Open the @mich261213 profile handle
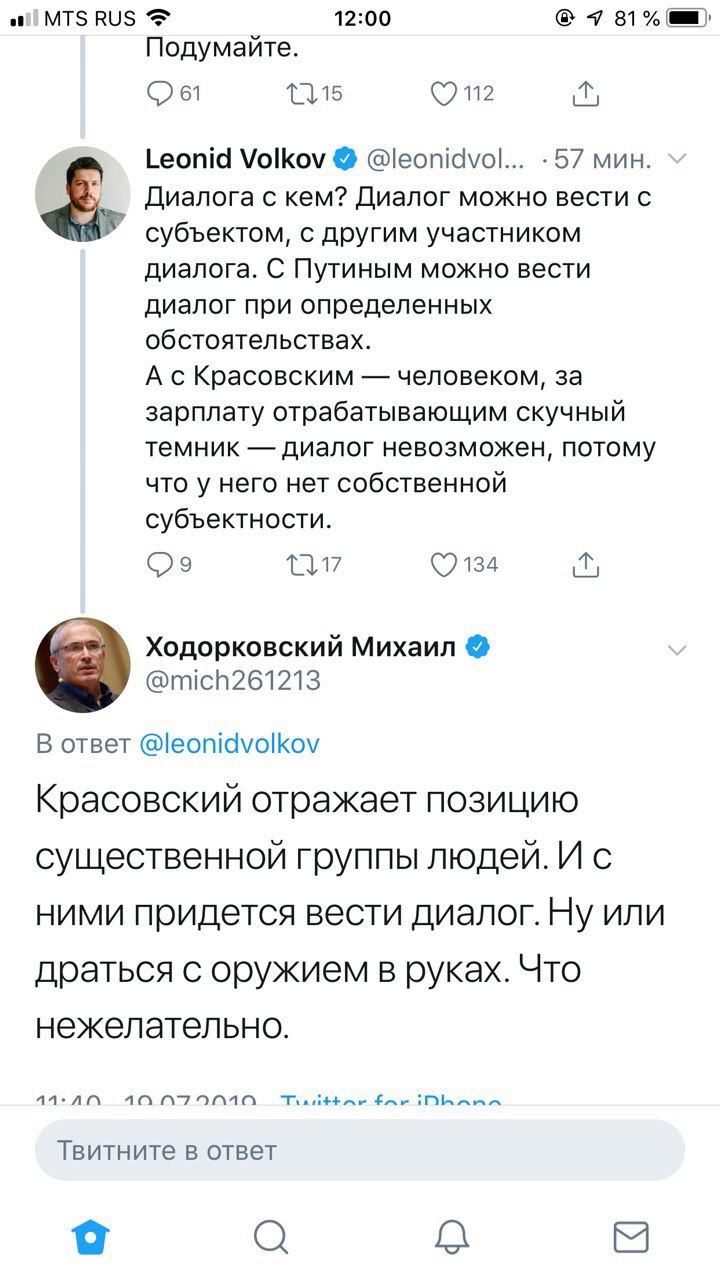 pos(233,681)
